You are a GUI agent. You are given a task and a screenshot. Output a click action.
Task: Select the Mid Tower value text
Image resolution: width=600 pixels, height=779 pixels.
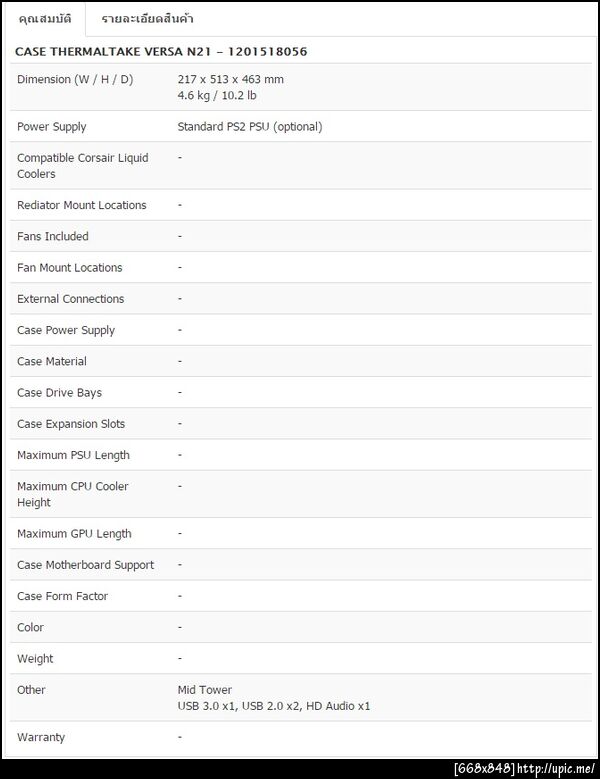[x=205, y=690]
